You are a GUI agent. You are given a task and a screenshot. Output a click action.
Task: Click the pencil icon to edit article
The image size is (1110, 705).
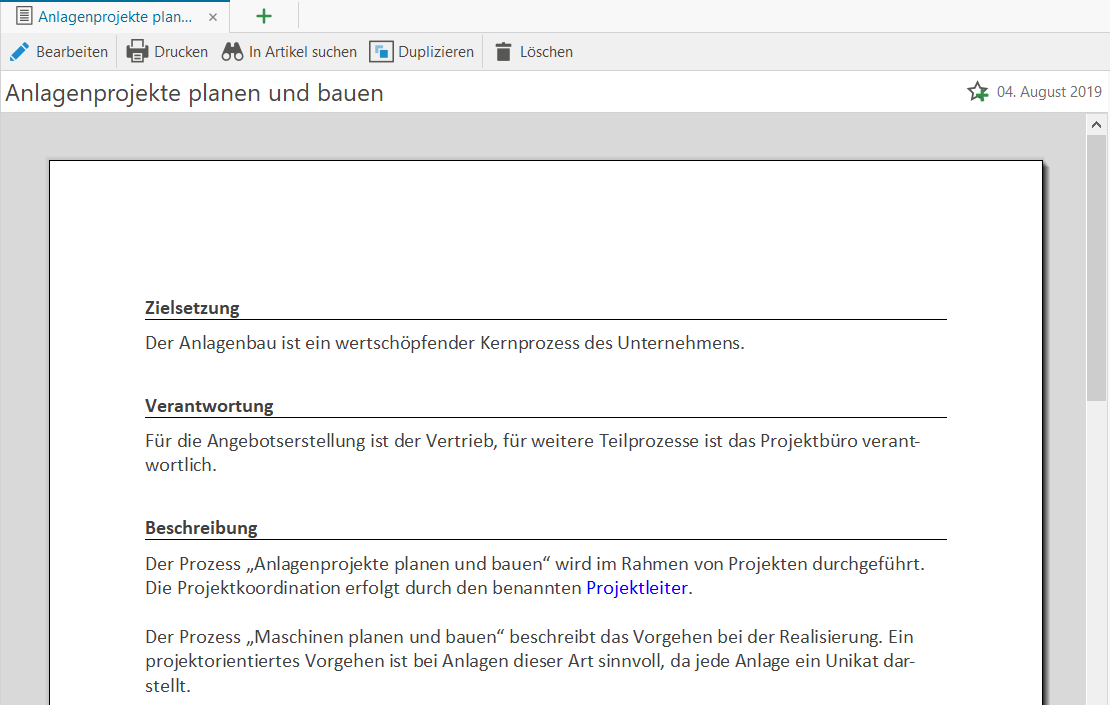pyautogui.click(x=19, y=52)
